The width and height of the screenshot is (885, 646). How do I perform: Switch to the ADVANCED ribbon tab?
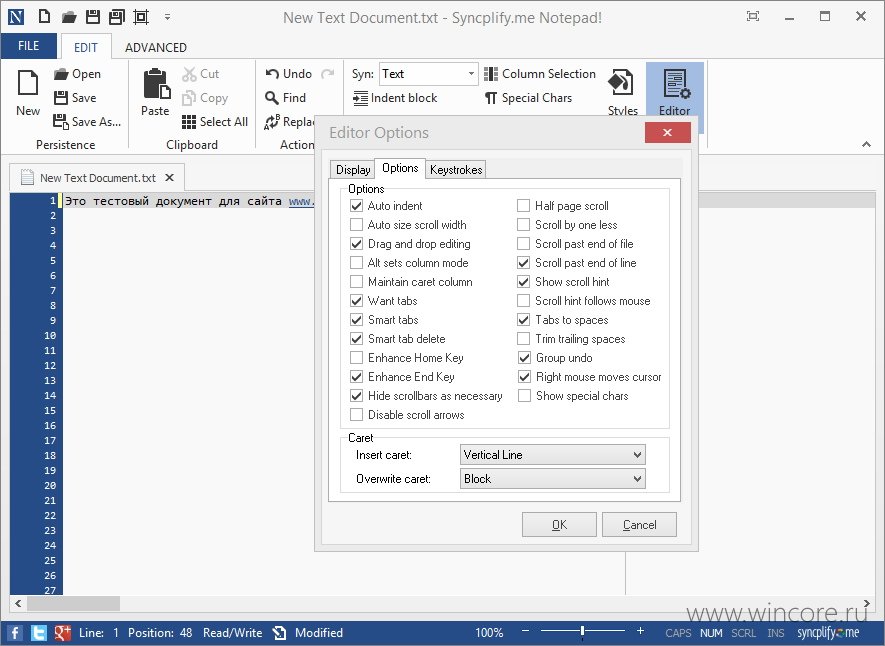(x=156, y=47)
